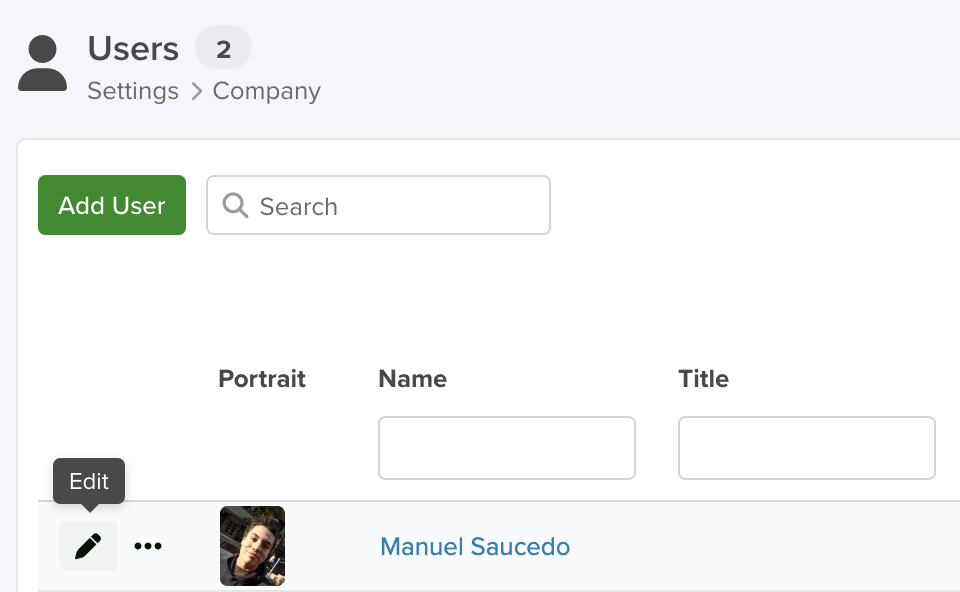Sort by the Name column header

[413, 379]
